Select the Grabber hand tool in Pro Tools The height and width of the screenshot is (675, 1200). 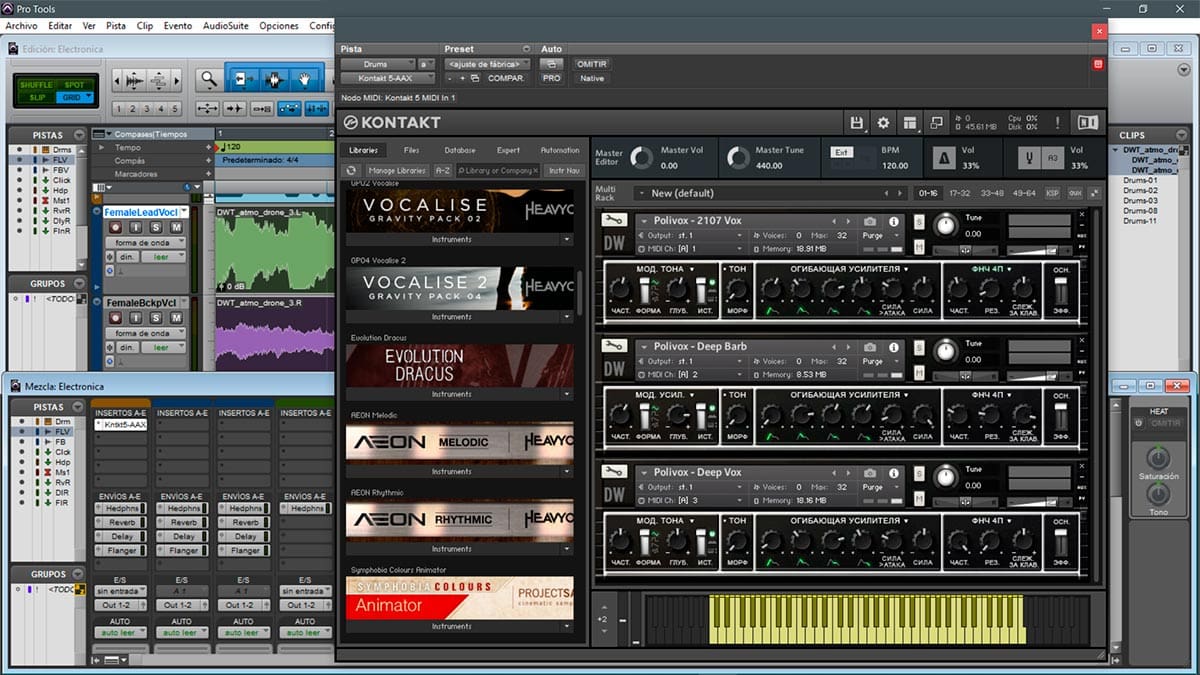pyautogui.click(x=306, y=79)
